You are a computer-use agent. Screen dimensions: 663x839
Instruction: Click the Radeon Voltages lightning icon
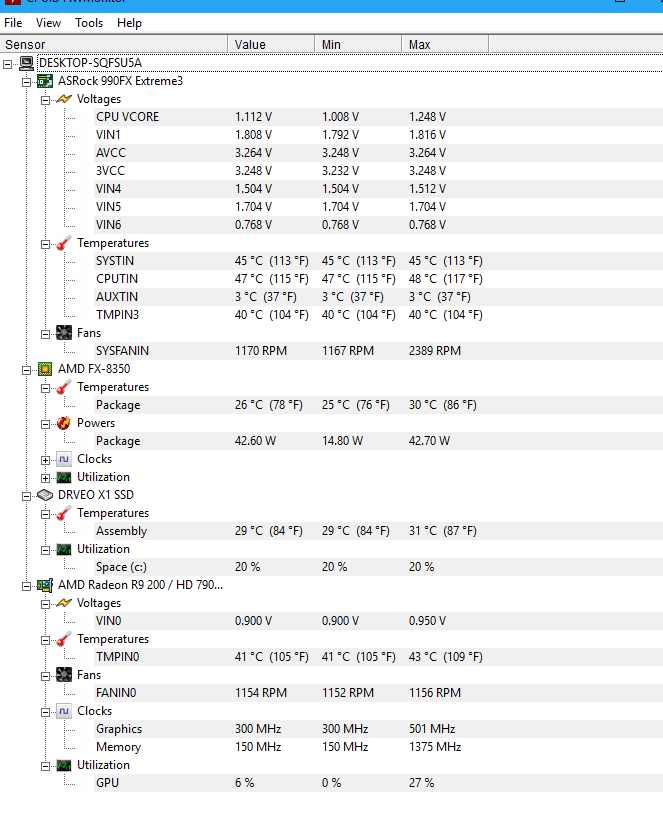coord(64,603)
